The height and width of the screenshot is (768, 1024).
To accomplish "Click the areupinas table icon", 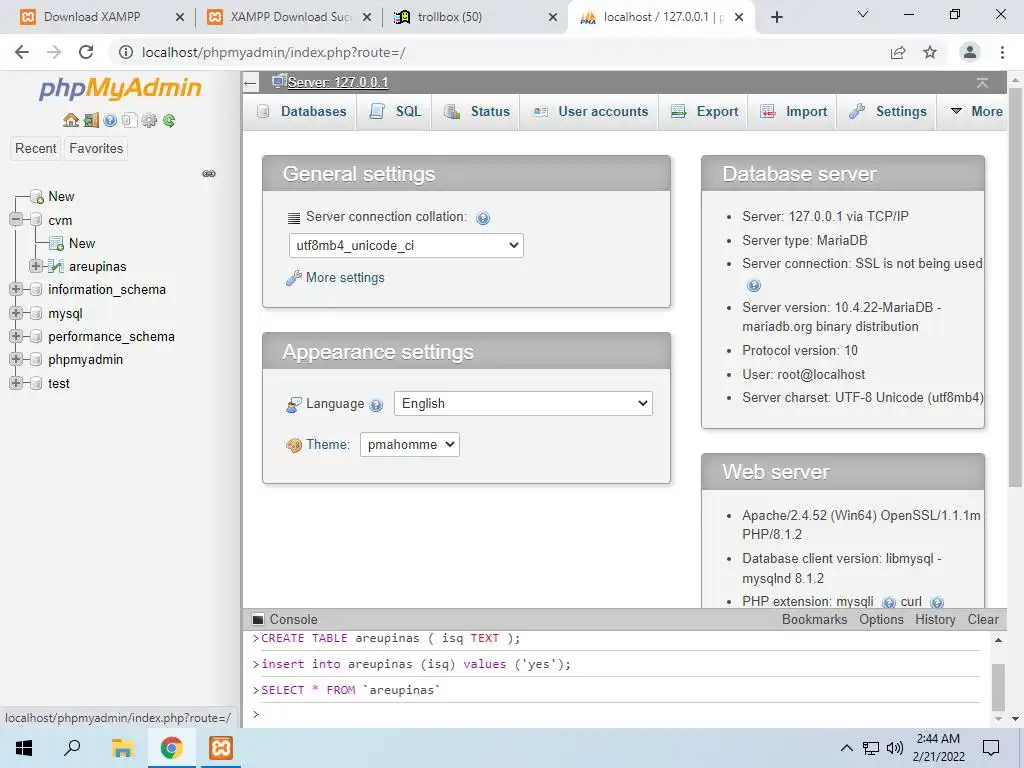I will click(57, 266).
